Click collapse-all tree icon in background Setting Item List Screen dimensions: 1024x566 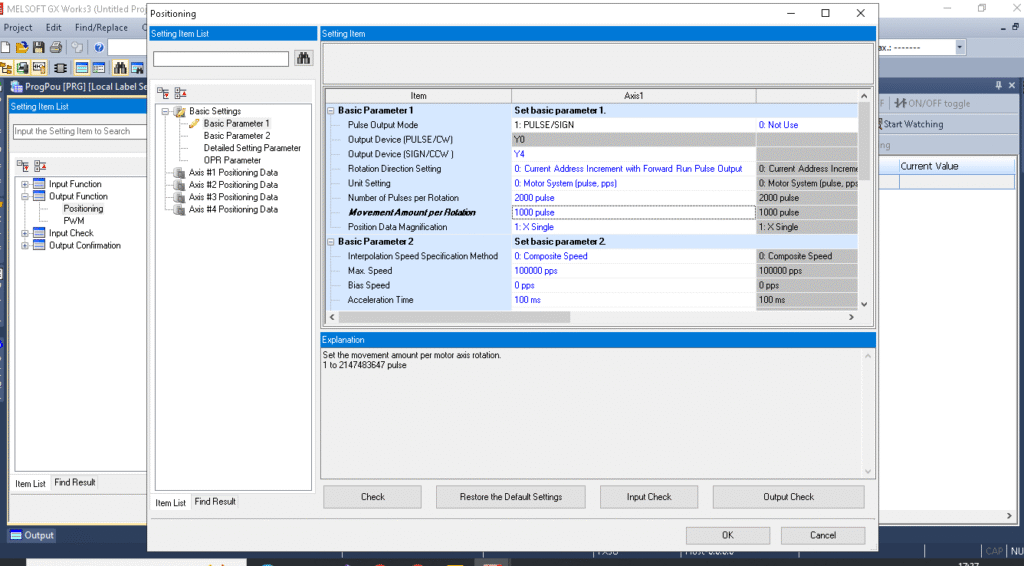tap(40, 166)
